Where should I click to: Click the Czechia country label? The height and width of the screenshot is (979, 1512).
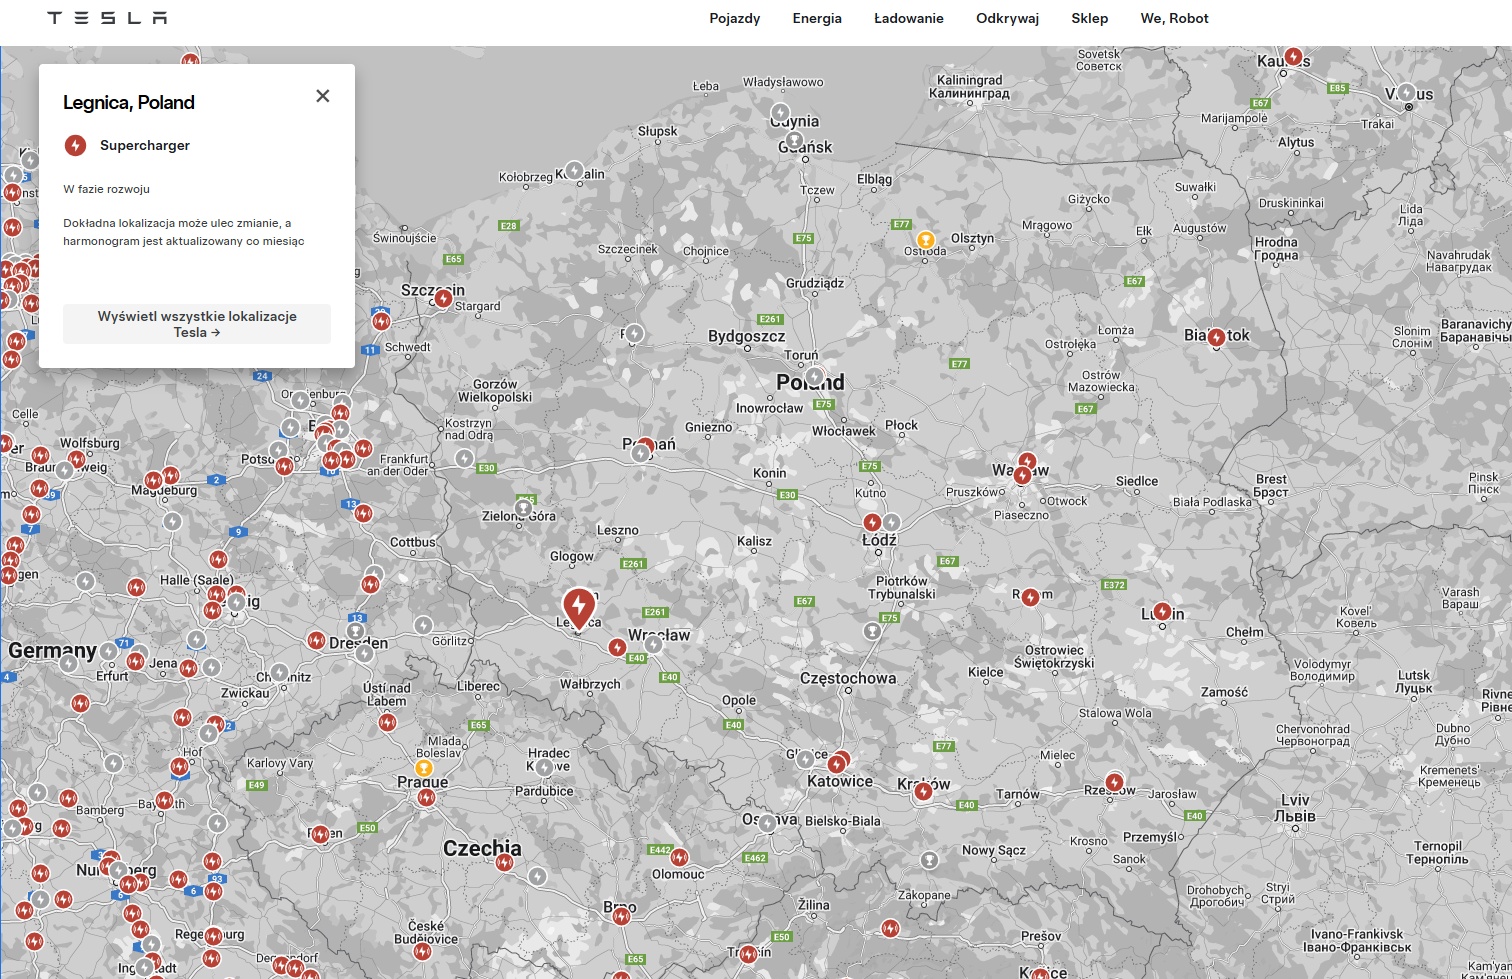coord(482,848)
